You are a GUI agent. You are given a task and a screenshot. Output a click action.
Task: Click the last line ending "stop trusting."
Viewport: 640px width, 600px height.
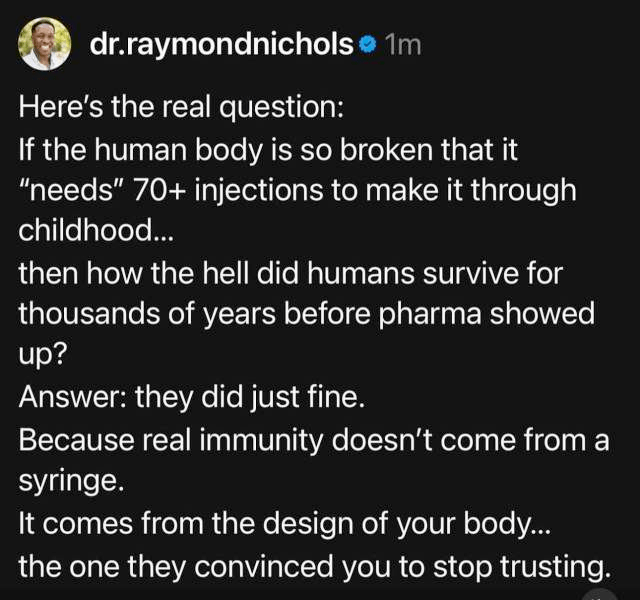pos(313,566)
